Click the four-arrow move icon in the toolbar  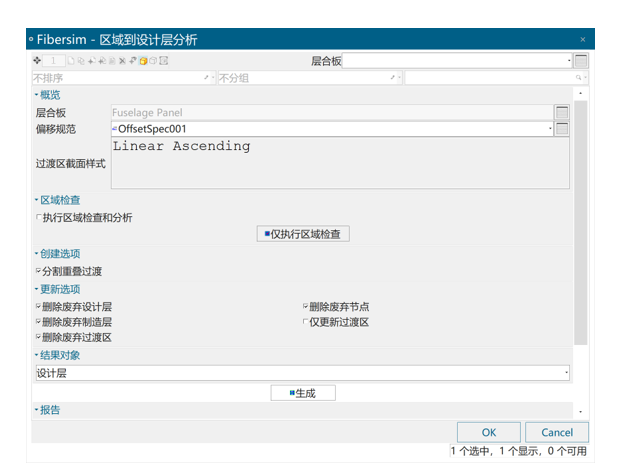37,60
